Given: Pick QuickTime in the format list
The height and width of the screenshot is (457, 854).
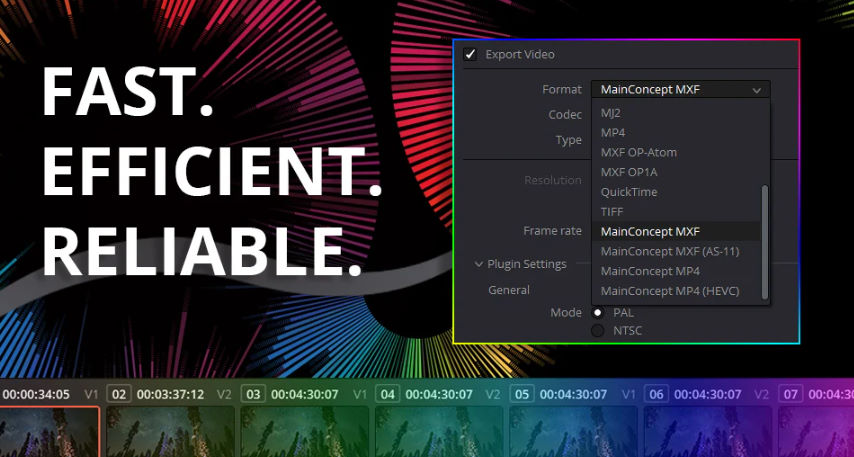Looking at the screenshot, I should point(629,192).
